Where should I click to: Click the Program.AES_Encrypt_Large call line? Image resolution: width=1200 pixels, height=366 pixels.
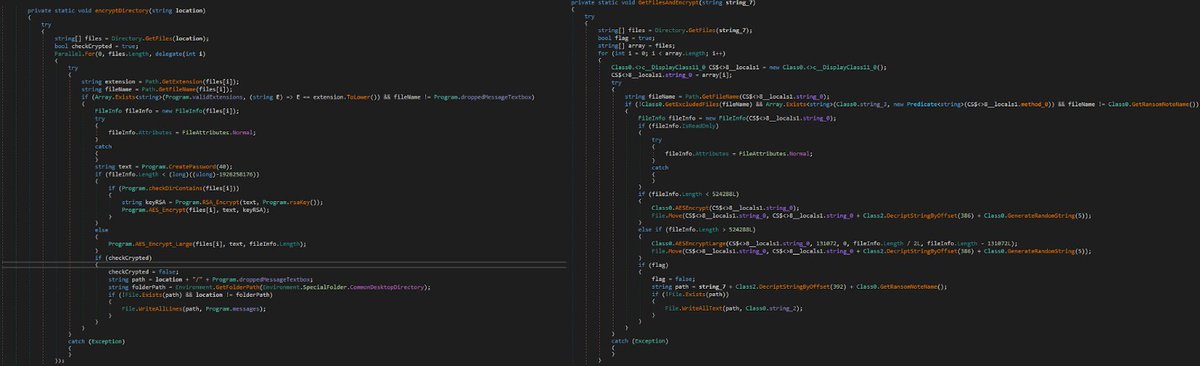206,244
